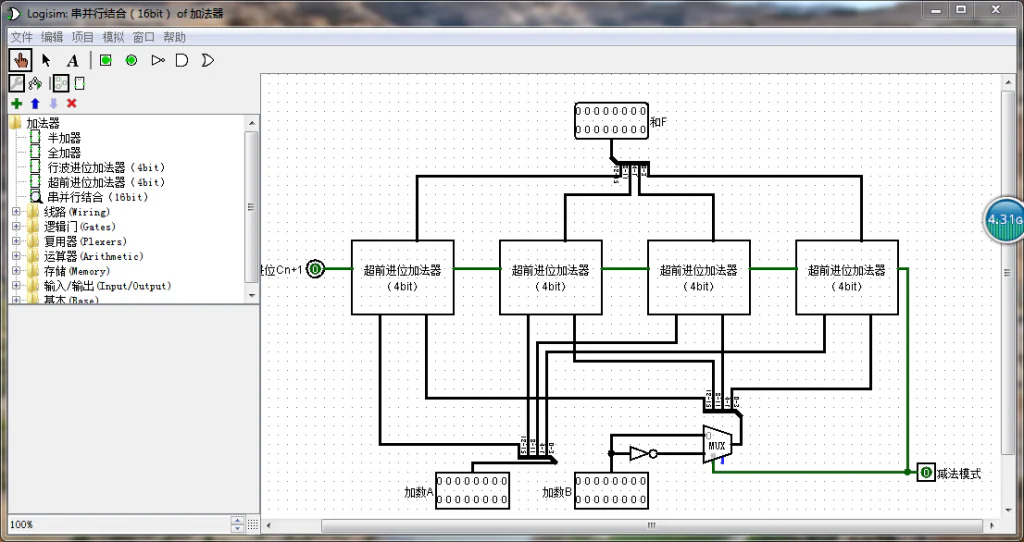Pick the output pin tool
The width and height of the screenshot is (1024, 542).
click(131, 60)
